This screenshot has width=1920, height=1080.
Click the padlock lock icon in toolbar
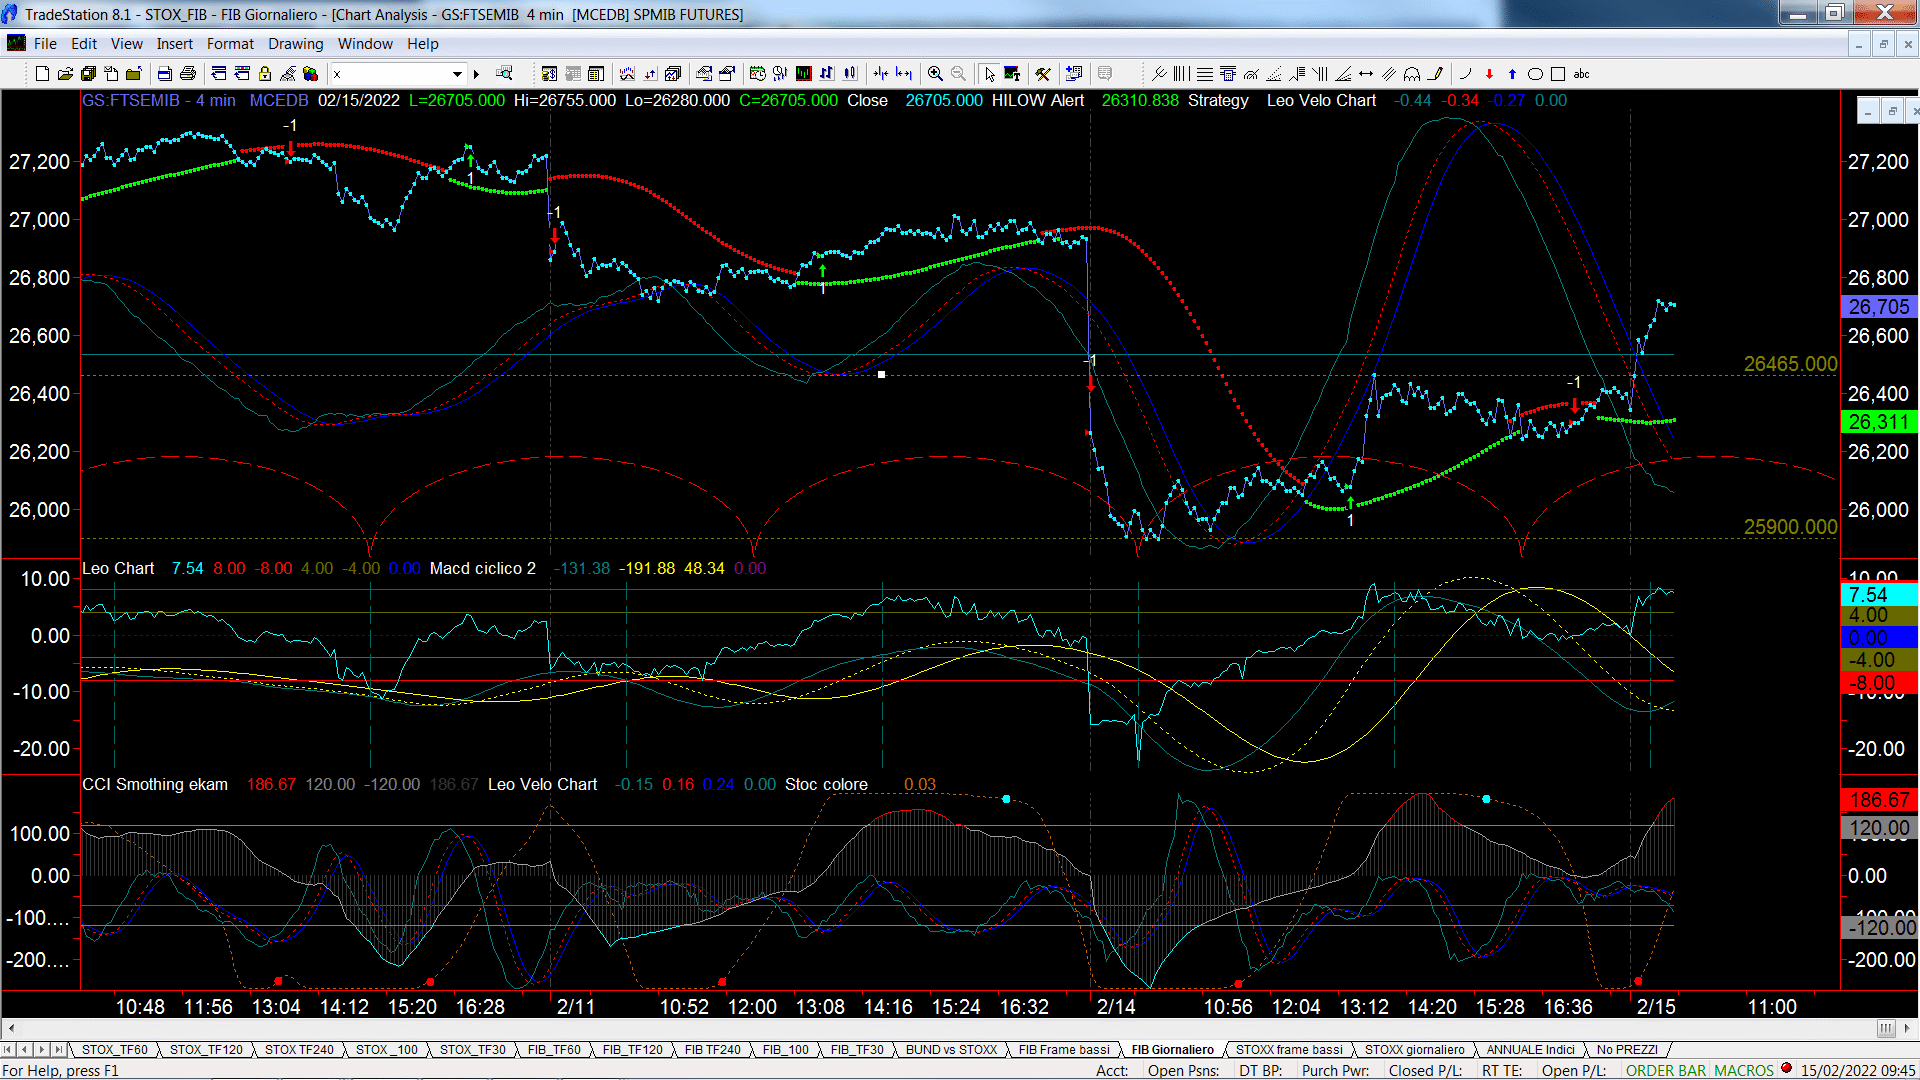point(265,74)
